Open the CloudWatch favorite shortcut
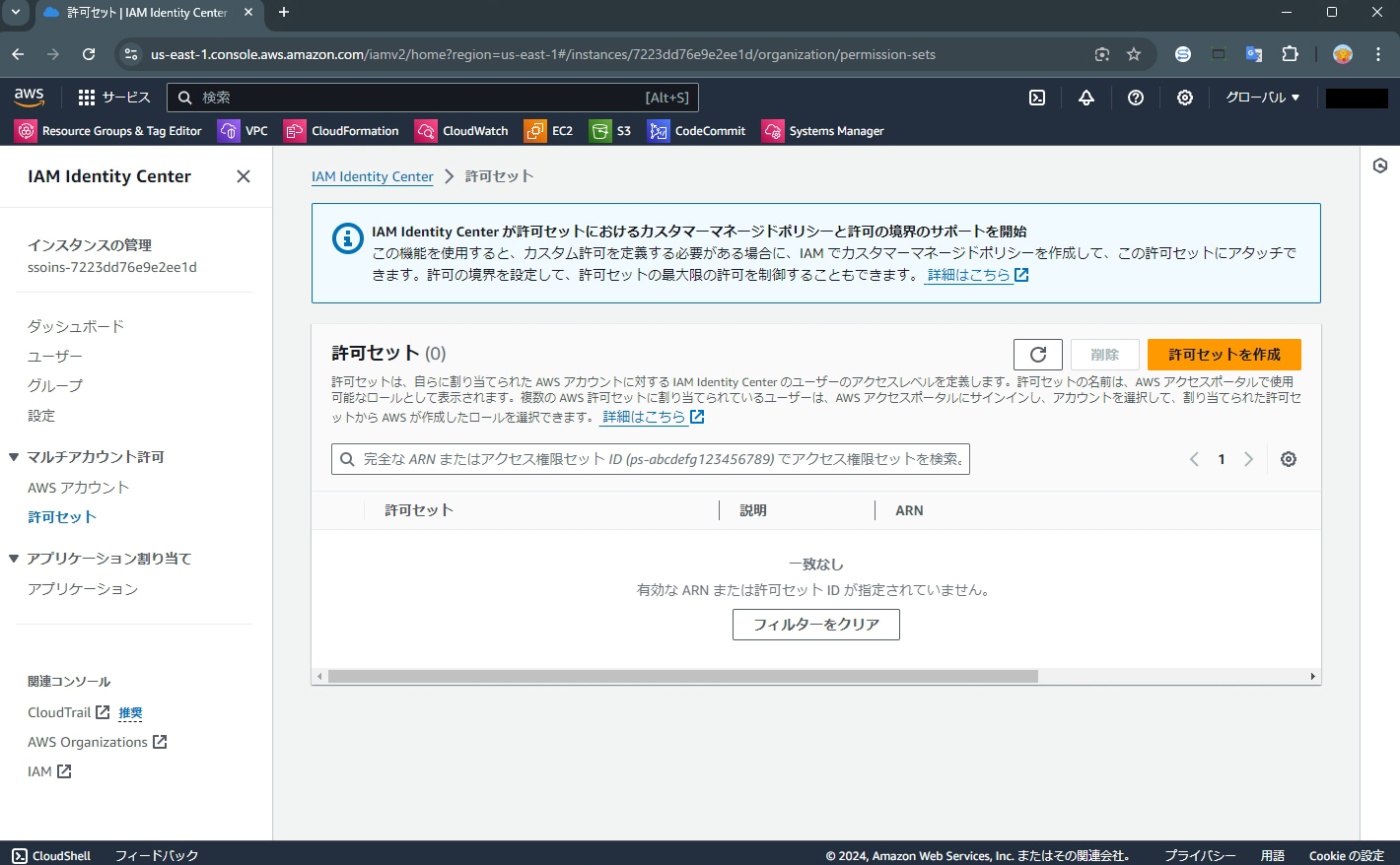The width and height of the screenshot is (1400, 865). point(462,130)
